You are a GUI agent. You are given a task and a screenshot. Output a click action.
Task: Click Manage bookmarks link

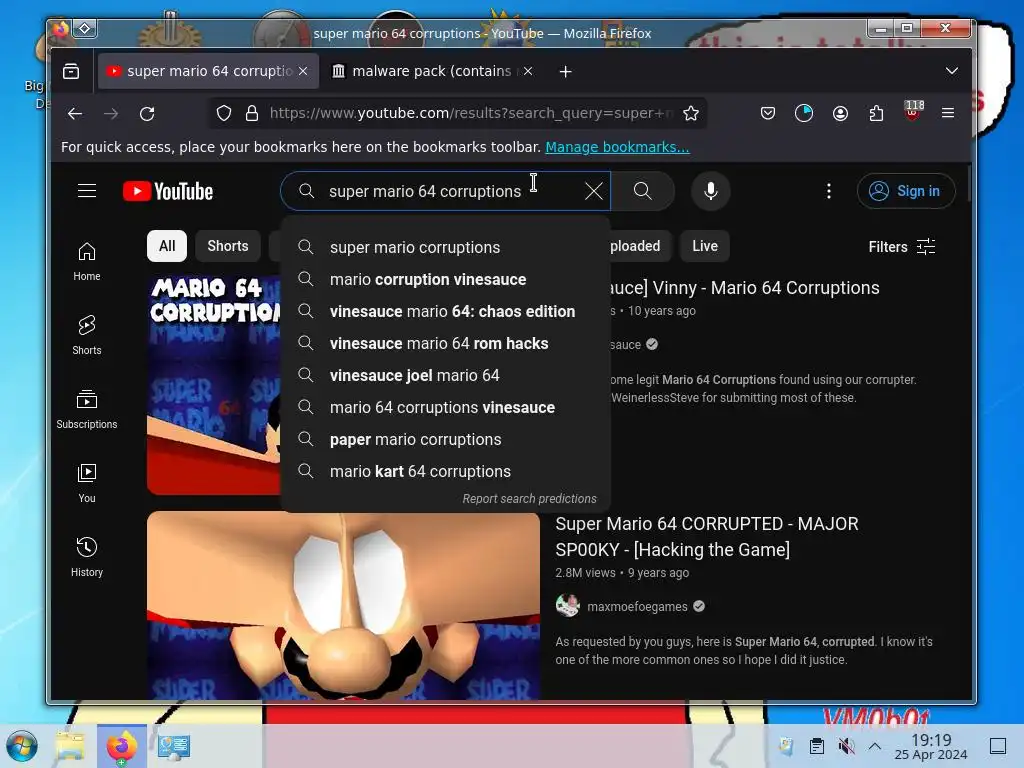point(617,147)
